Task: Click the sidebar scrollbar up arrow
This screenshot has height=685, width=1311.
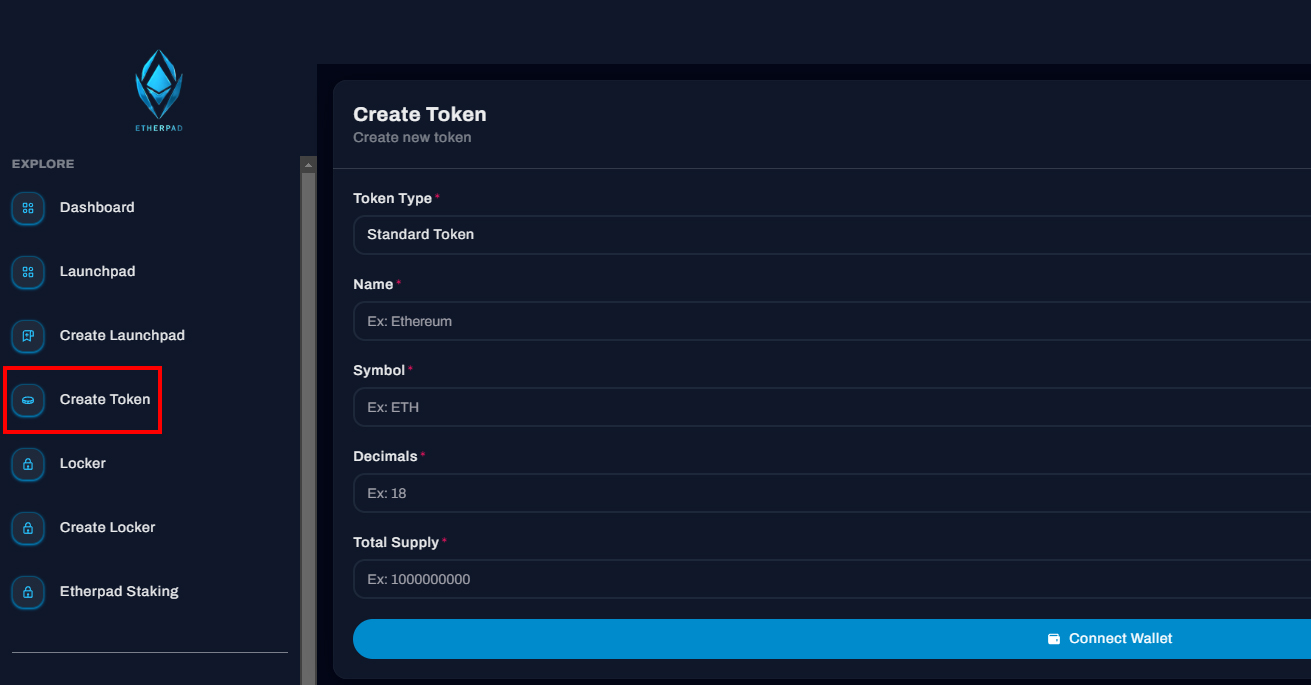Action: (308, 165)
